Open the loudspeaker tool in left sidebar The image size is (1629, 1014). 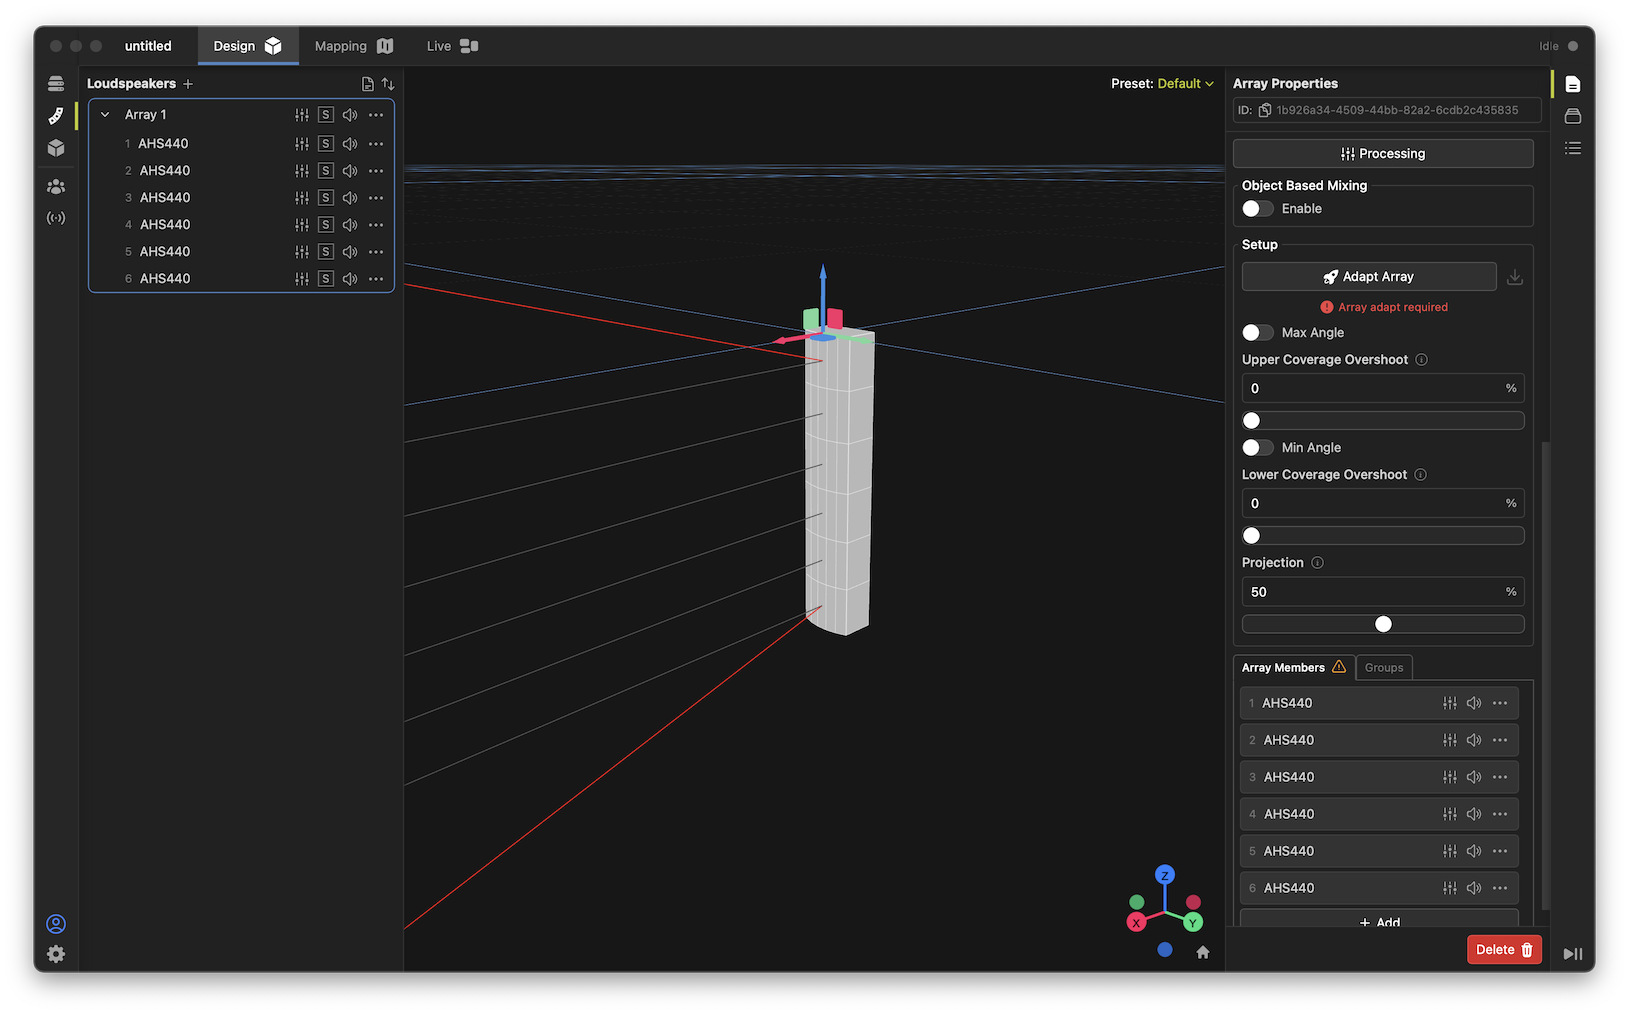coord(56,116)
